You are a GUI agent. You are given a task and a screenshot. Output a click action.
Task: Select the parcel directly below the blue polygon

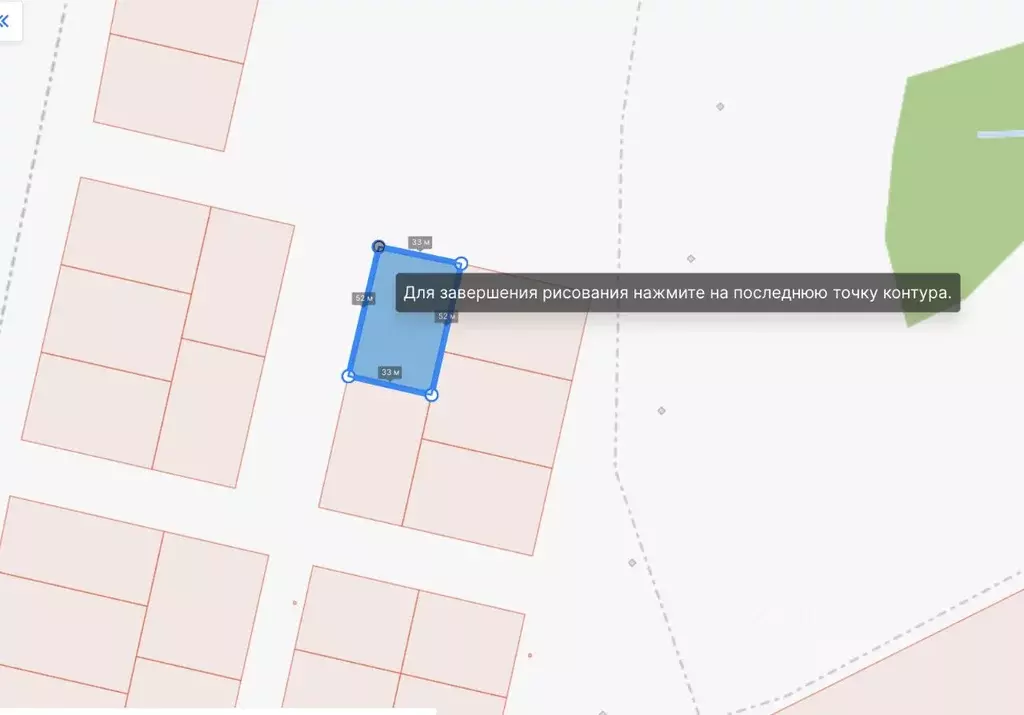coord(373,450)
